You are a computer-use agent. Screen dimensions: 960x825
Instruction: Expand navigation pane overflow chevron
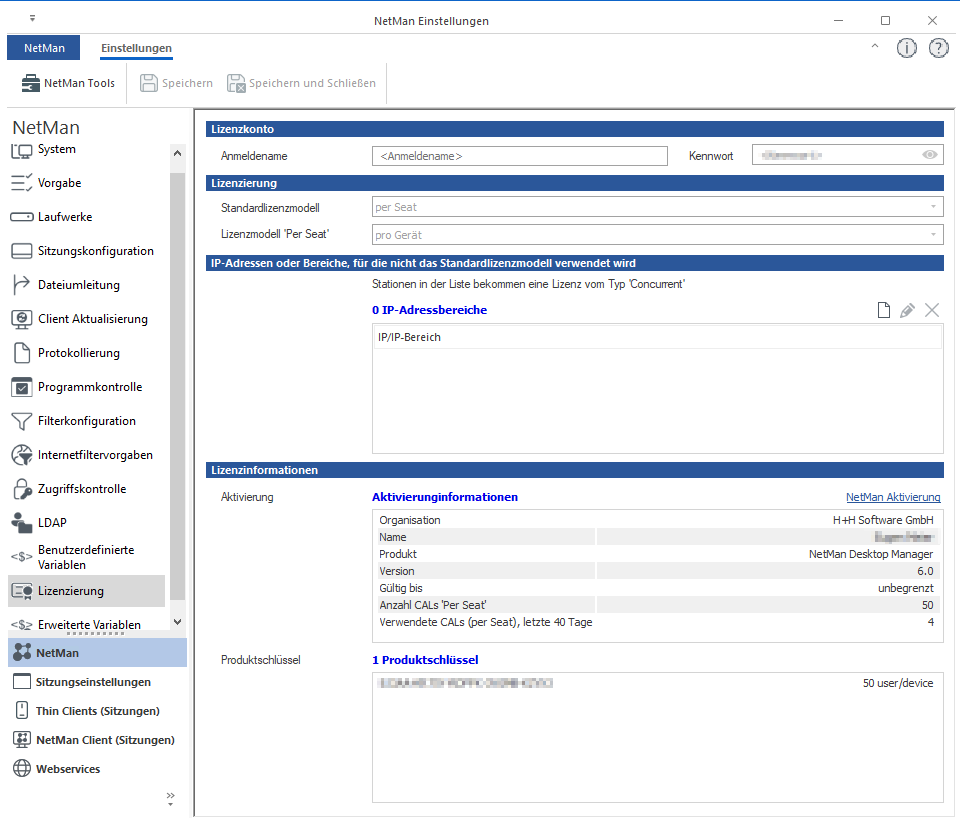pos(170,798)
